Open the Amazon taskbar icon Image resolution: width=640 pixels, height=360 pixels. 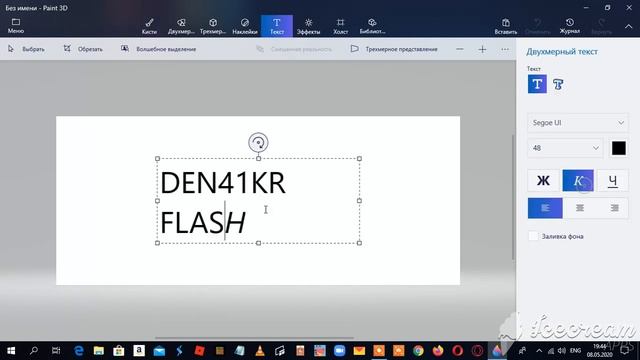(x=139, y=351)
